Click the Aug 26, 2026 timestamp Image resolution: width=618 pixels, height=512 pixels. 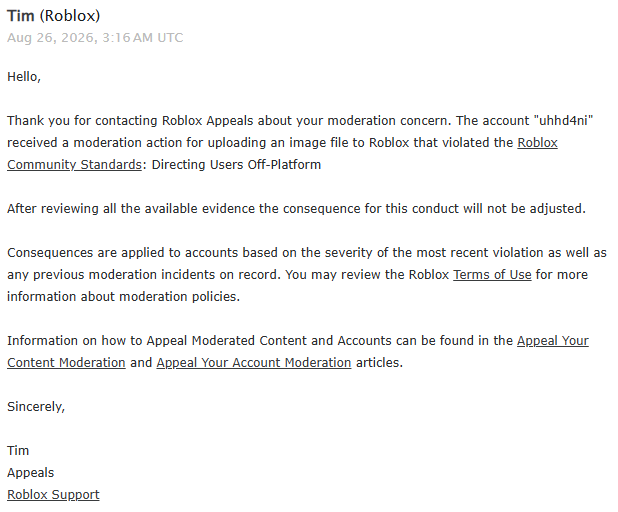[95, 38]
